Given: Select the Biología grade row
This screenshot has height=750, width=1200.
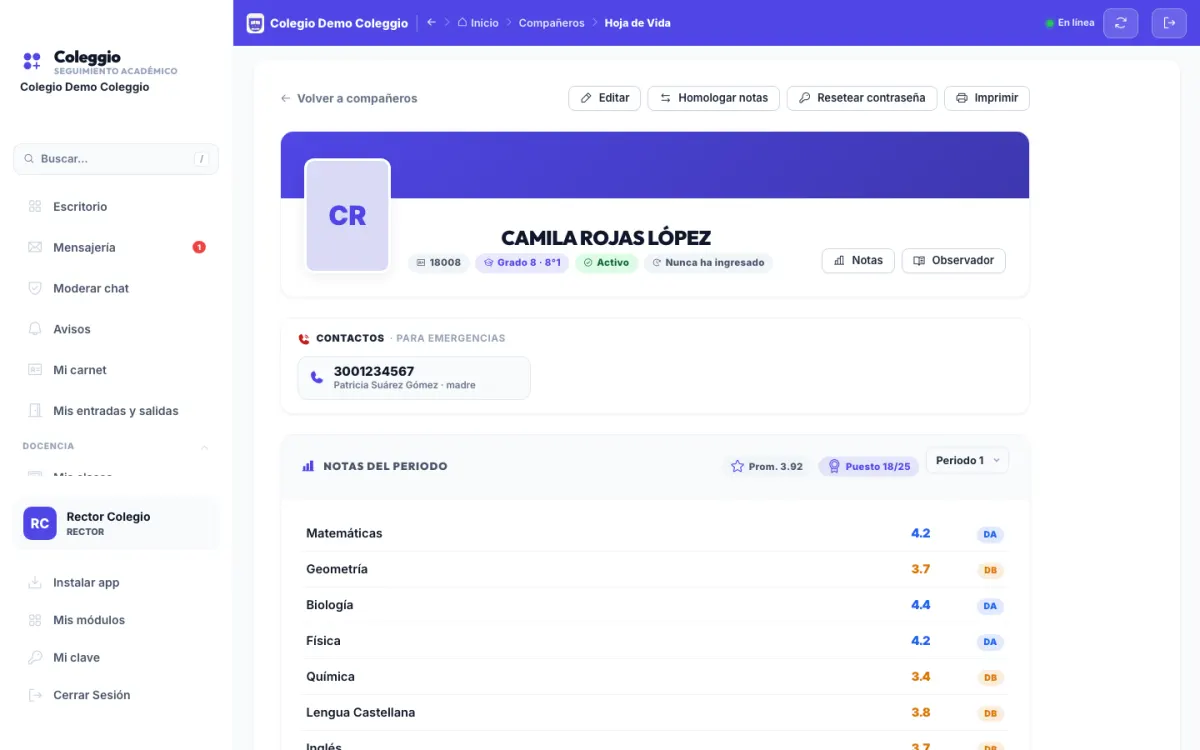Looking at the screenshot, I should pyautogui.click(x=655, y=606).
